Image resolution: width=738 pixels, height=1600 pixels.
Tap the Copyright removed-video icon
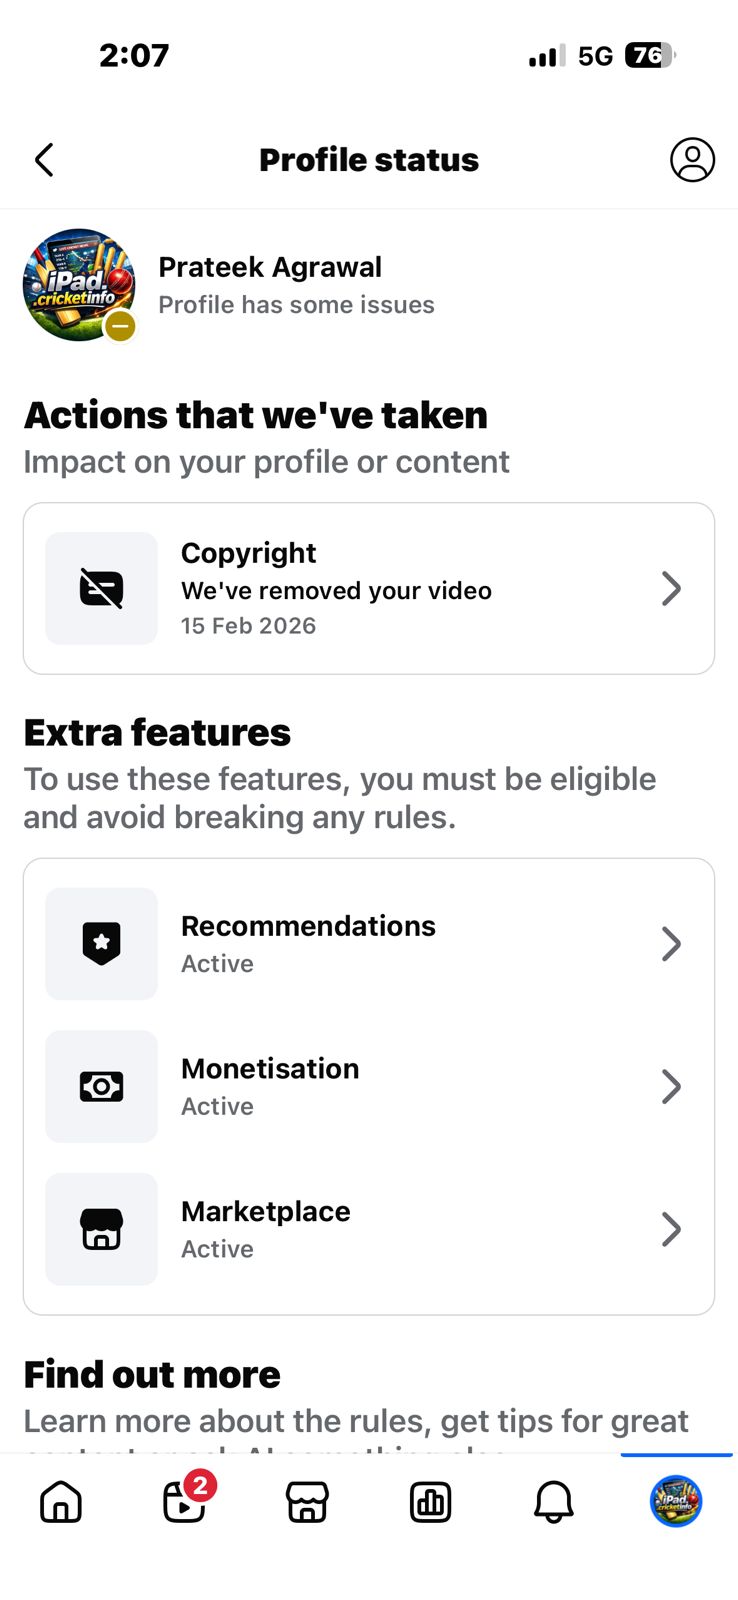tap(101, 589)
